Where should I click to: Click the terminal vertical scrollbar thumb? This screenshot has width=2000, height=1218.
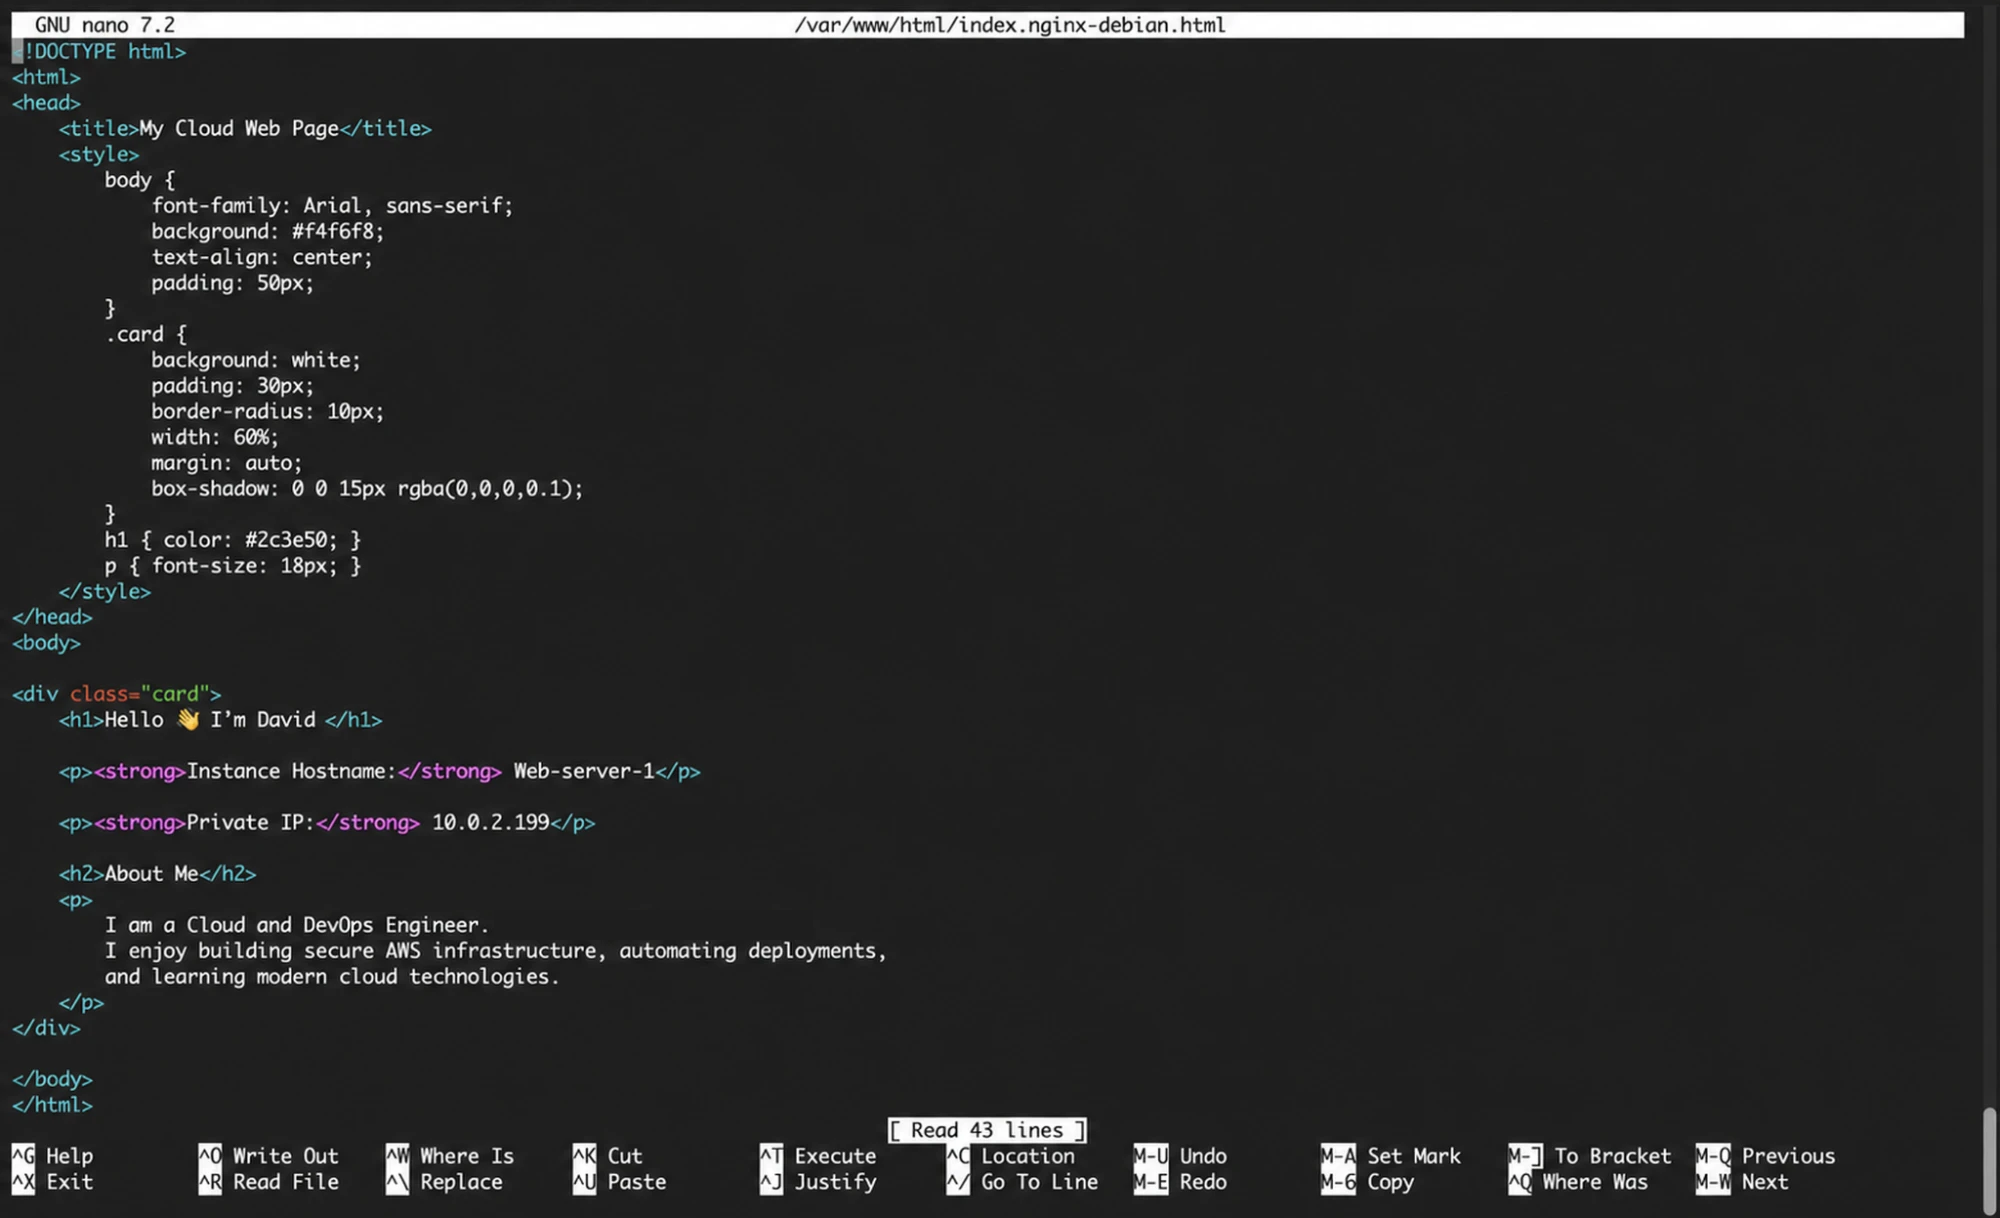click(1990, 1160)
